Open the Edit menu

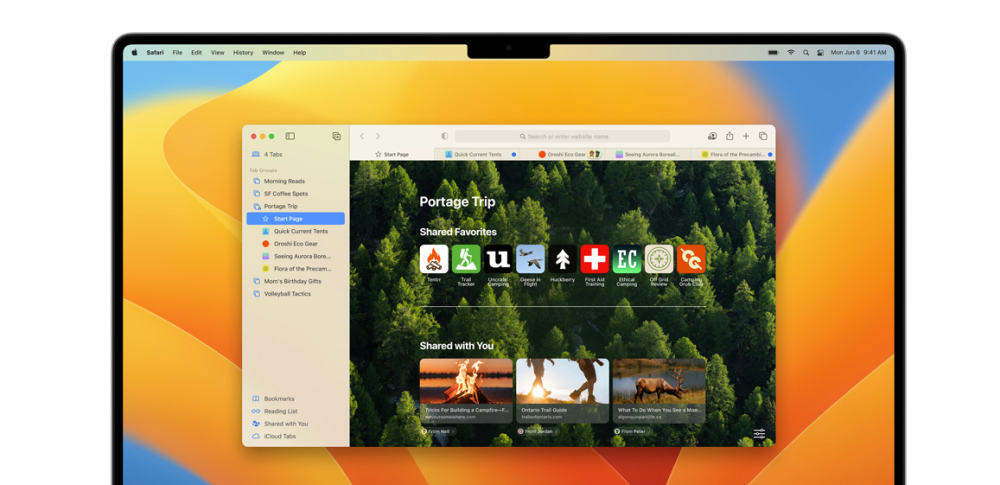(196, 52)
